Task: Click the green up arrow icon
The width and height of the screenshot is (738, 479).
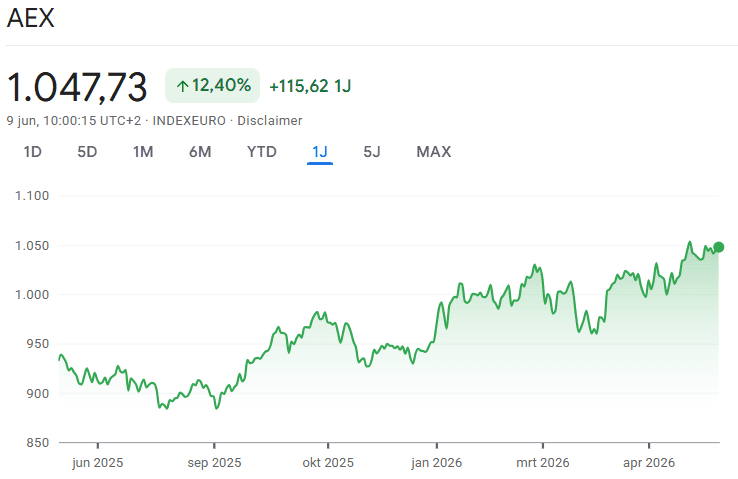Action: coord(183,86)
